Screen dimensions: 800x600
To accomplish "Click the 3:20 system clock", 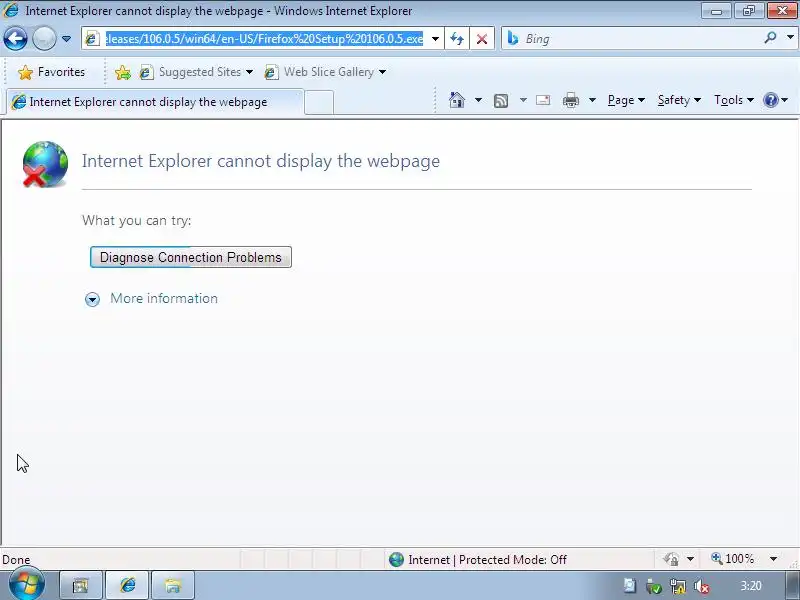I will (751, 586).
